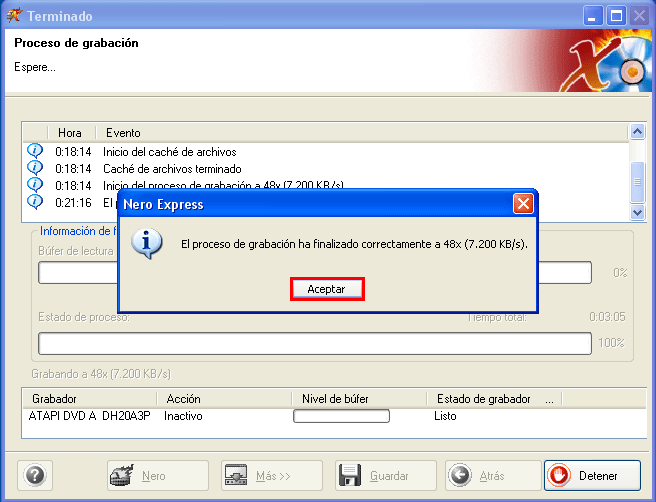Click the 'Nivel de búfer' column header
The height and width of the screenshot is (502, 656).
pos(359,399)
